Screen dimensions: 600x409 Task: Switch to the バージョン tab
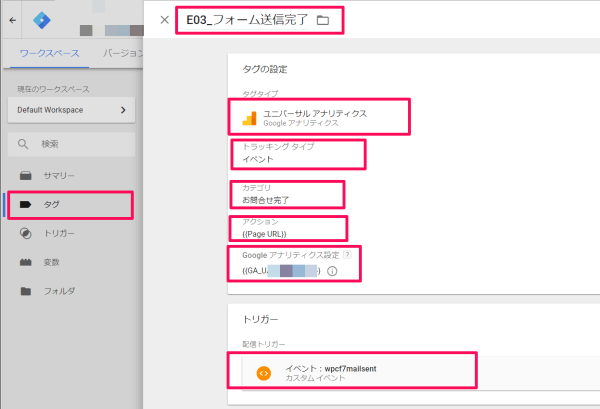(122, 53)
